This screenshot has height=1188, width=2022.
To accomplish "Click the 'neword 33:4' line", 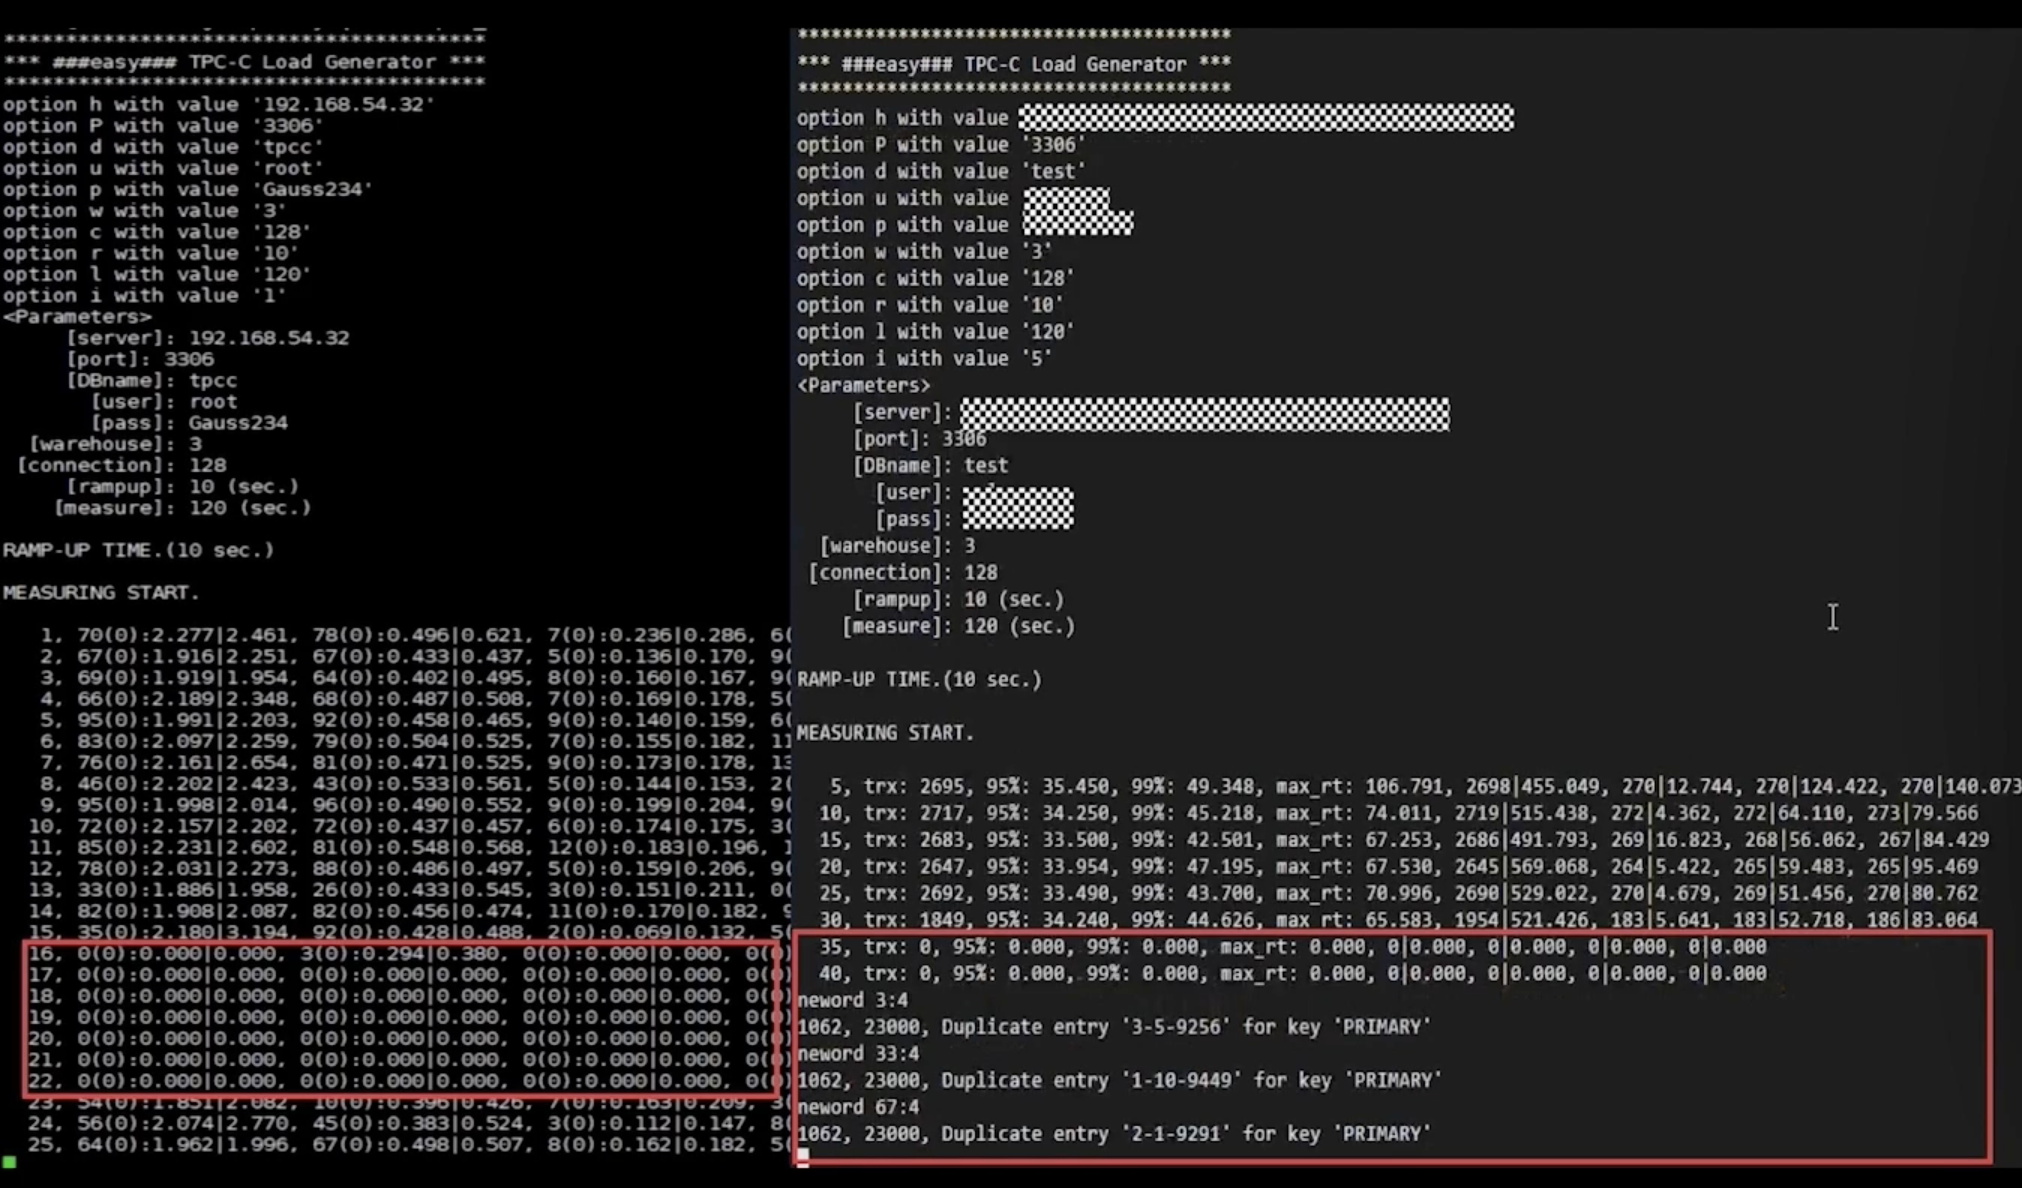I will coord(857,1054).
